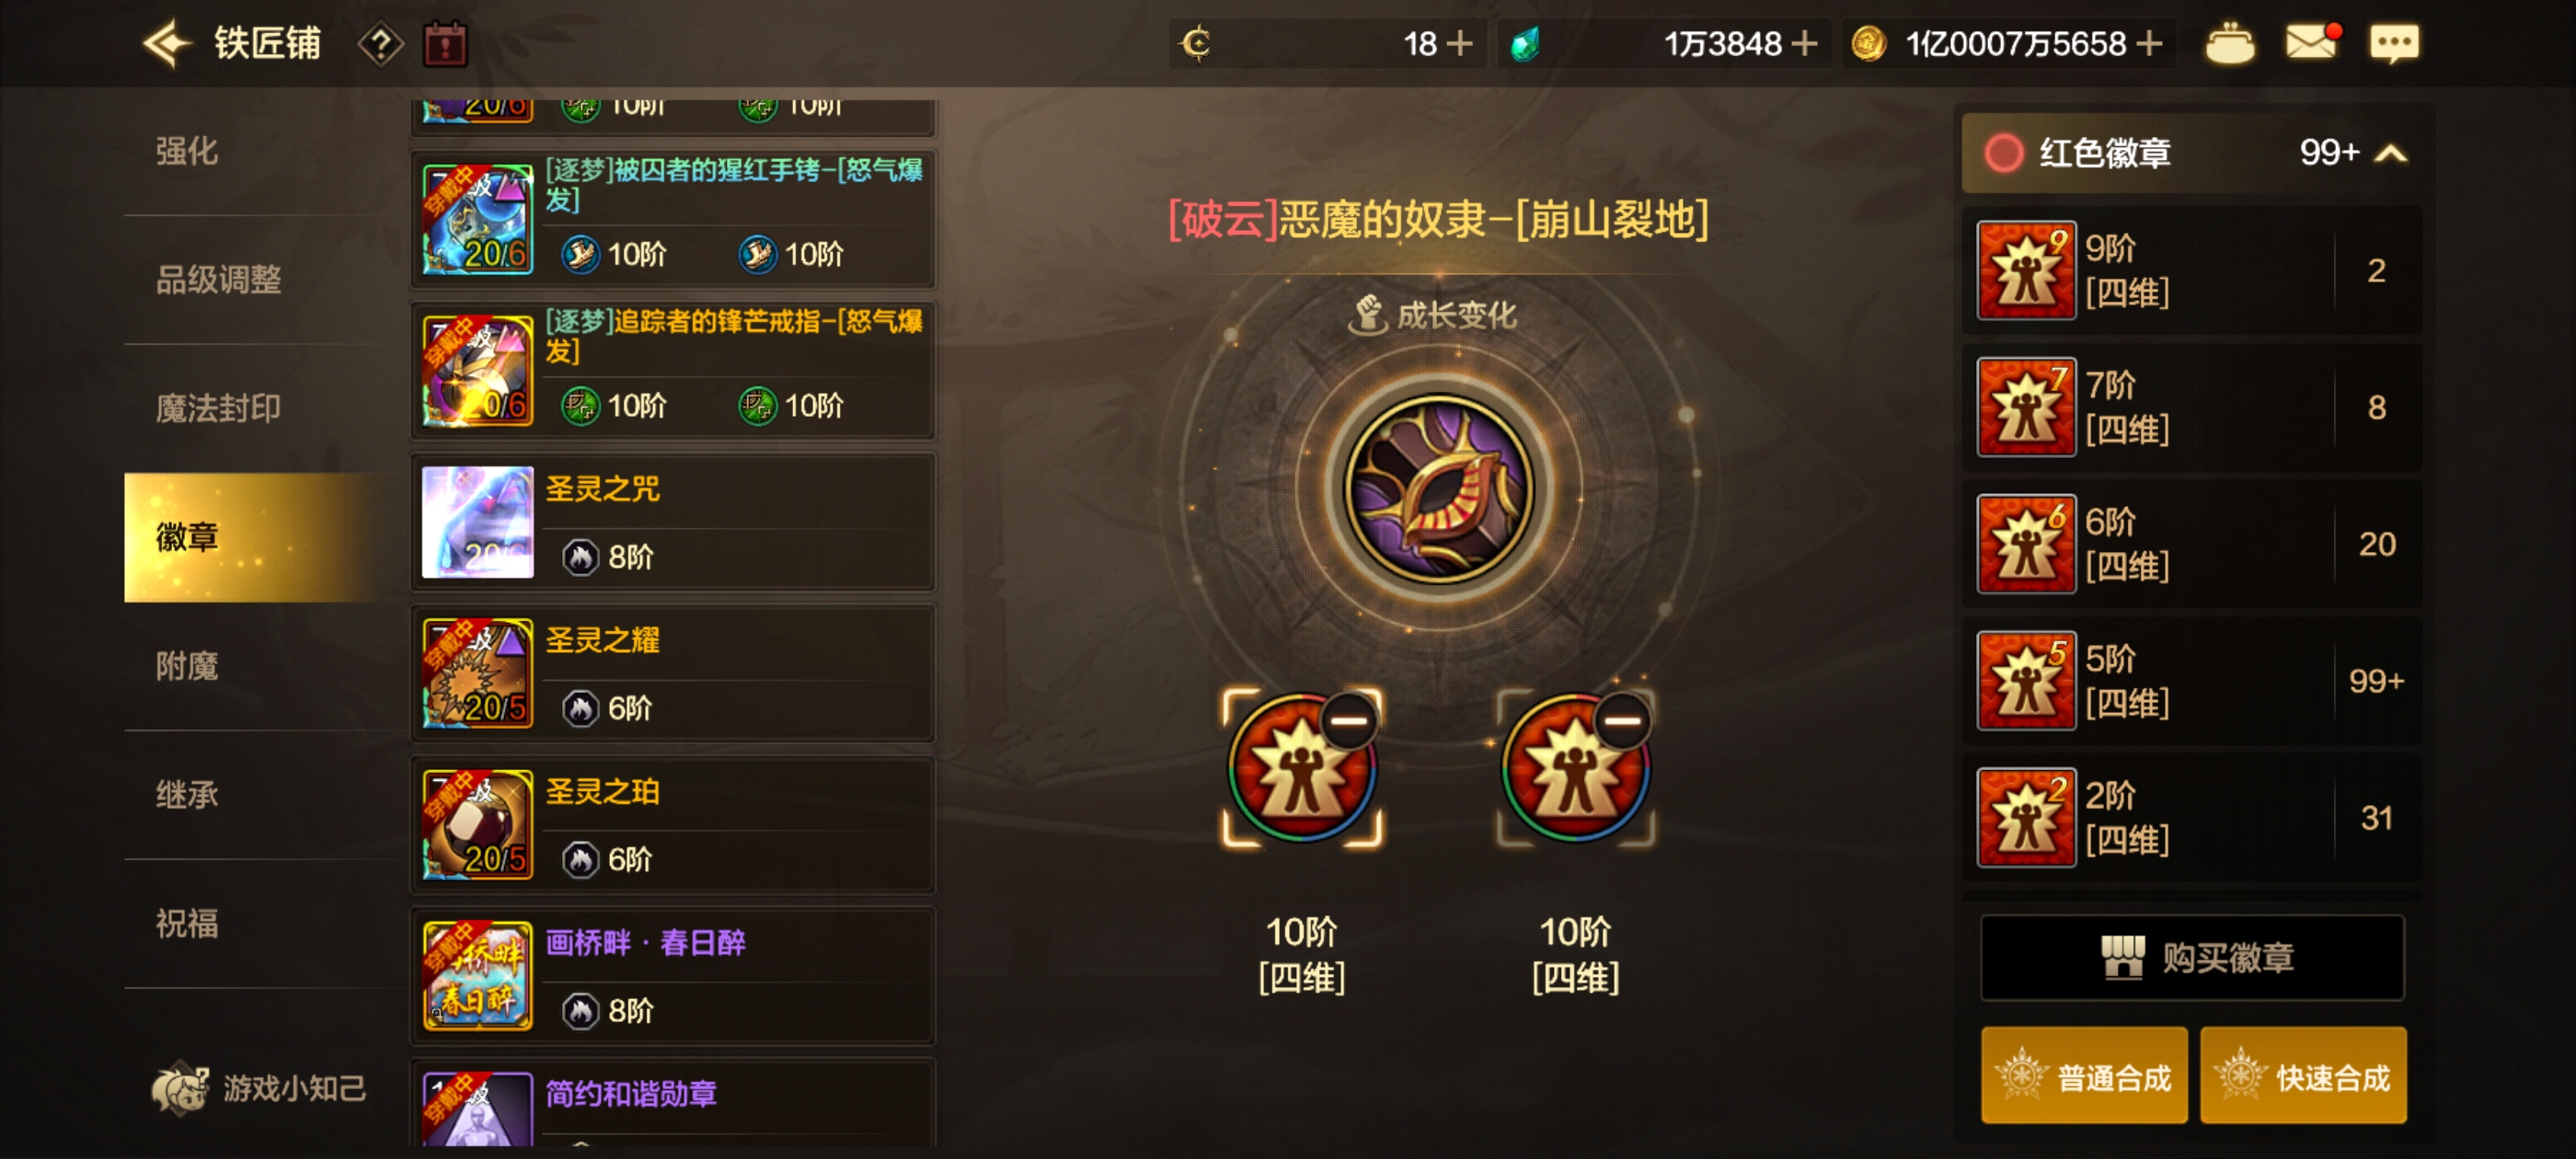
Task: Select the 9阶 四维 red emblem
Action: click(2191, 270)
